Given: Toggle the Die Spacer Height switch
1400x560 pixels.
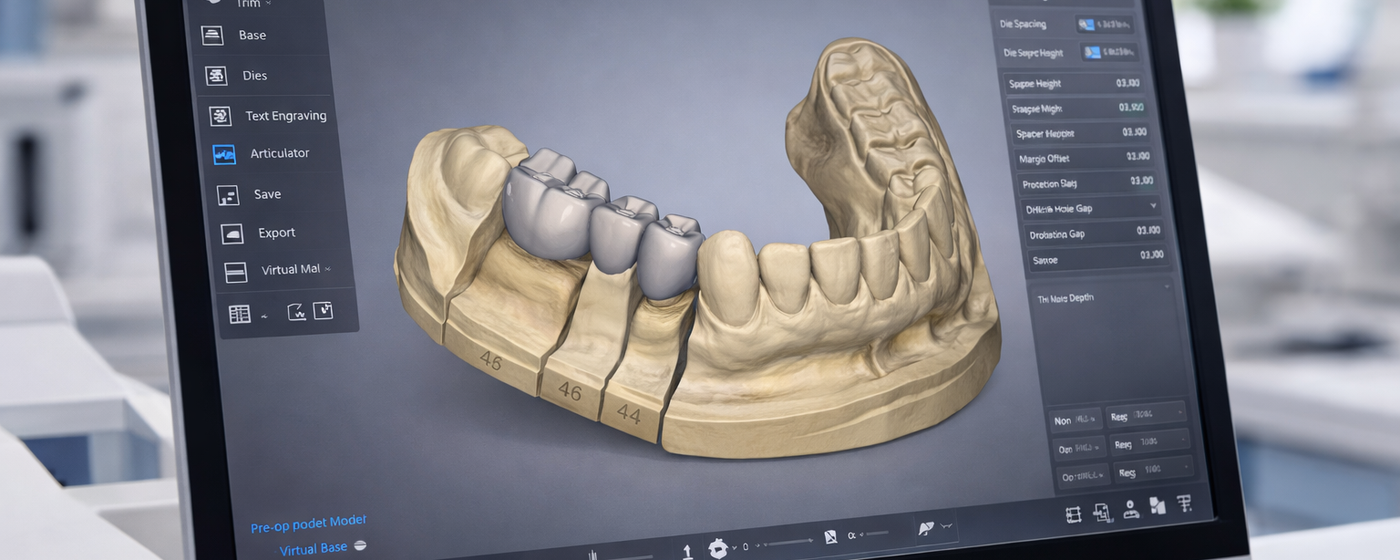Looking at the screenshot, I should pos(1091,53).
